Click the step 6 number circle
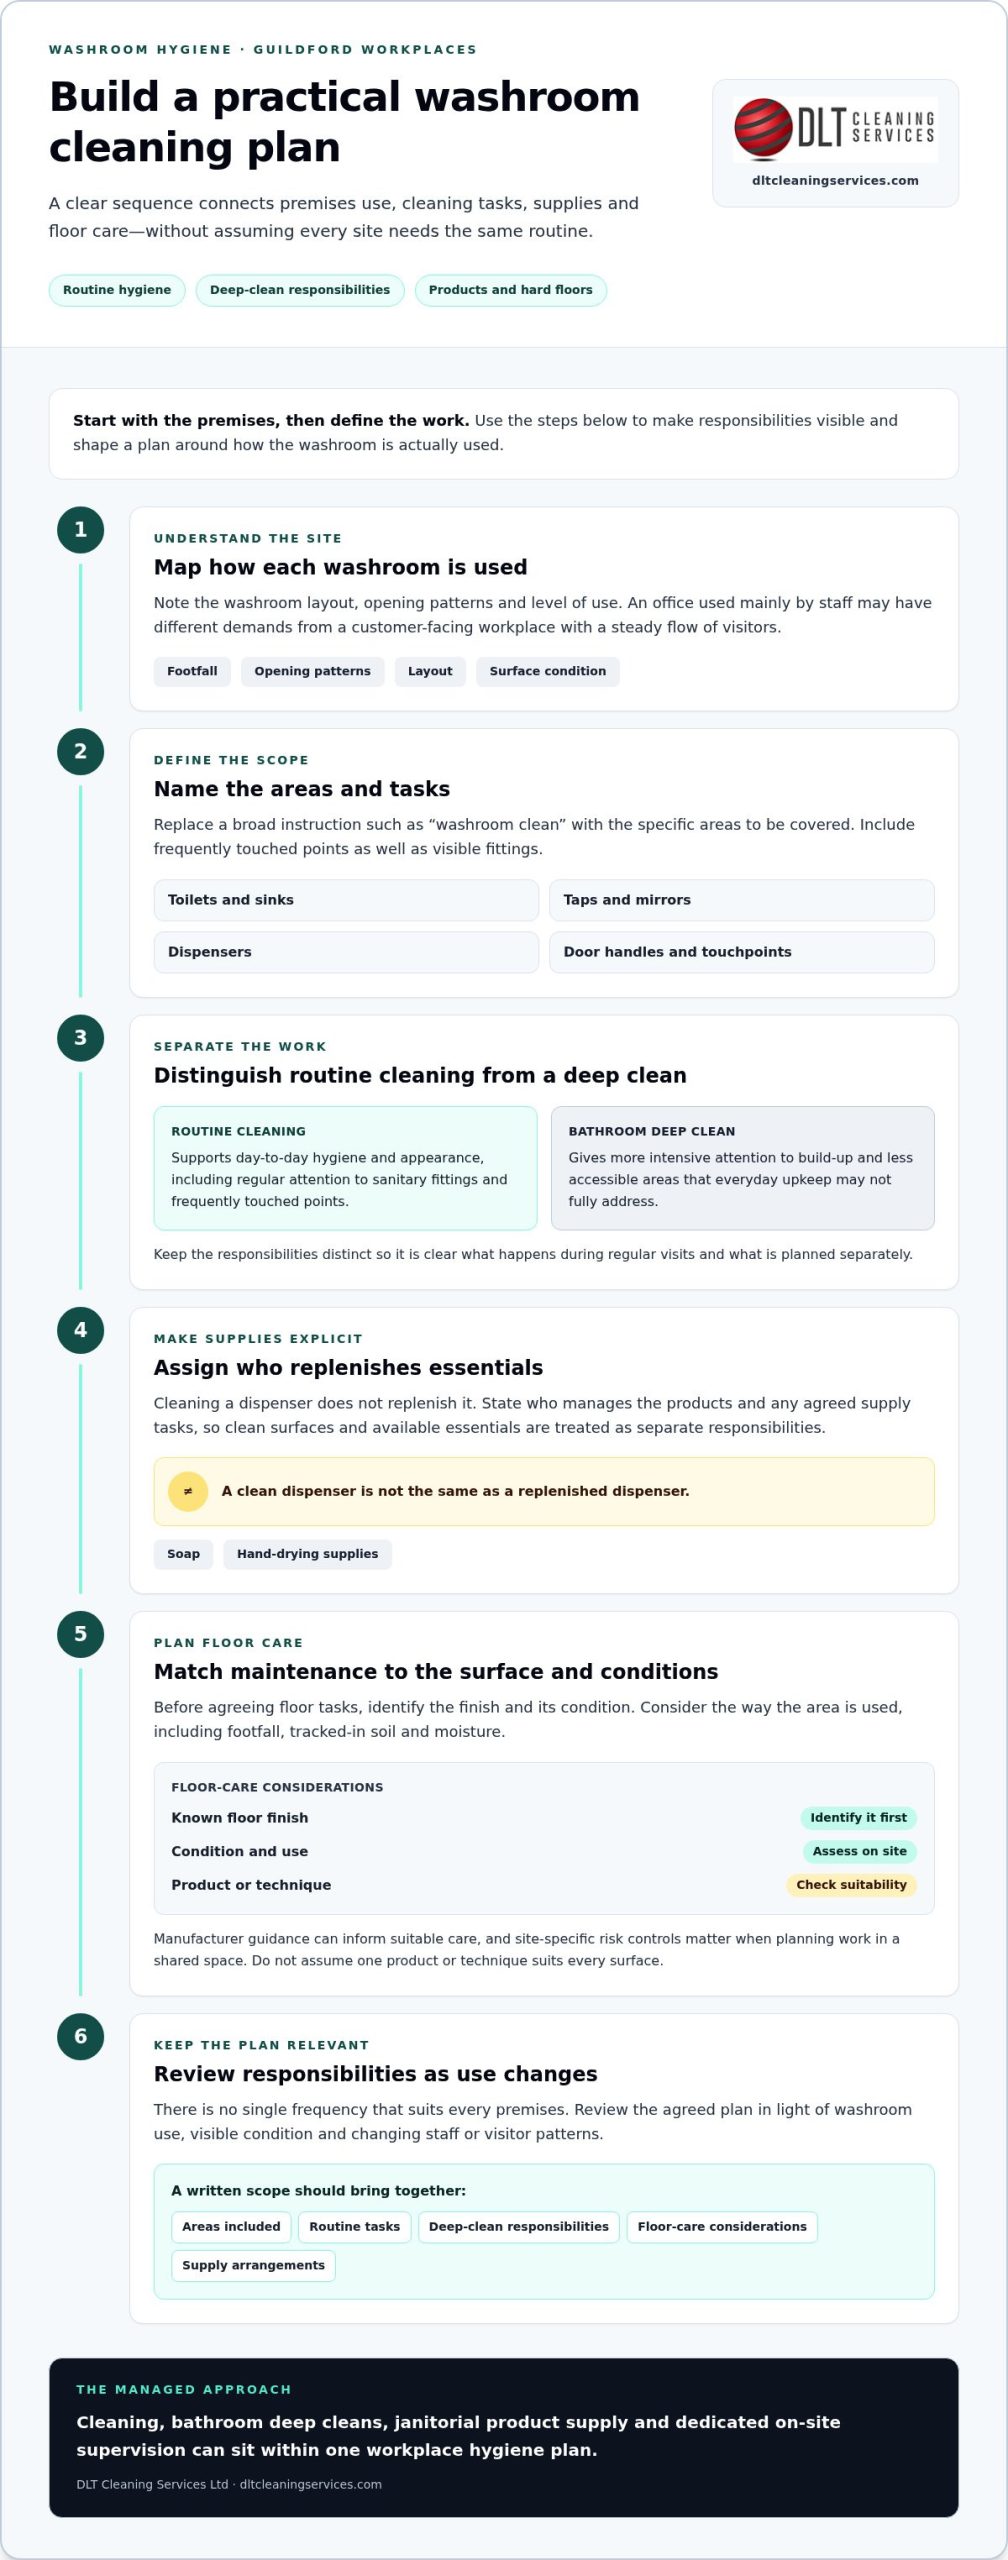Image resolution: width=1008 pixels, height=2560 pixels. click(81, 2036)
